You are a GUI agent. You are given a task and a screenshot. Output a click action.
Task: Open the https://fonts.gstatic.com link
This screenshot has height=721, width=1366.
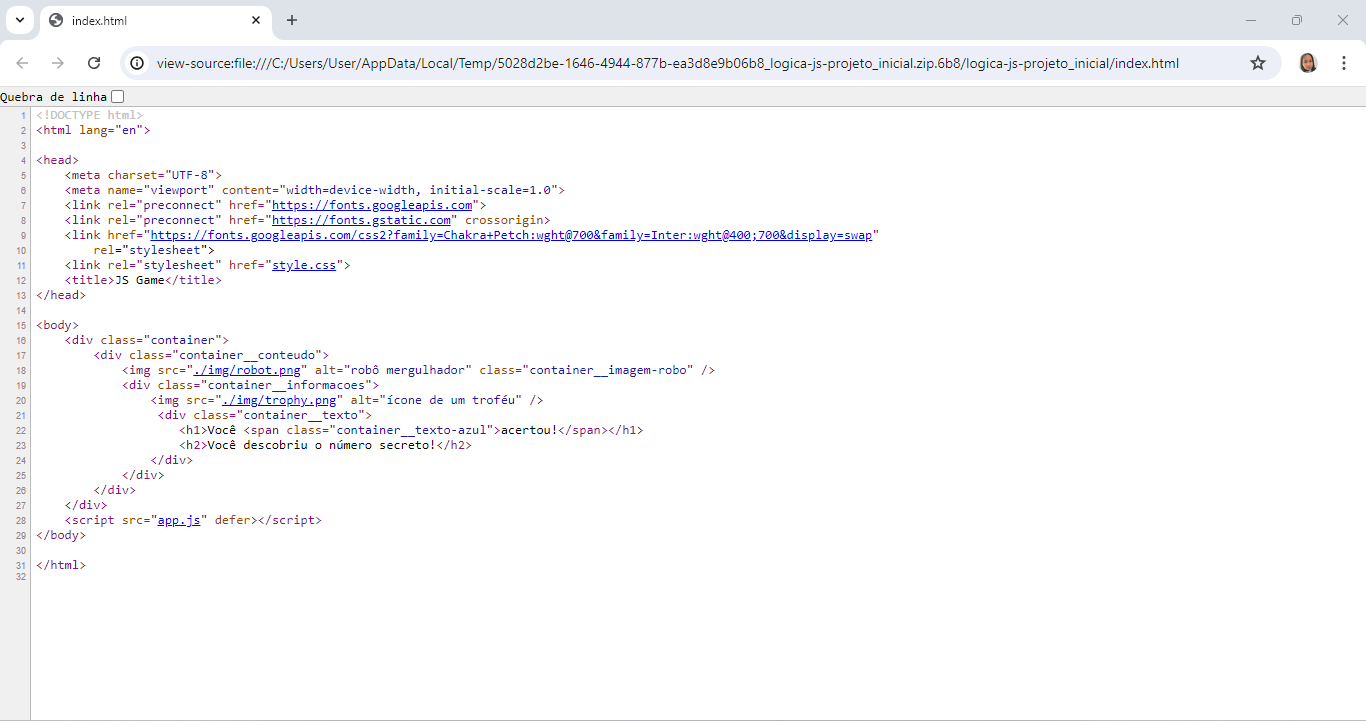361,220
